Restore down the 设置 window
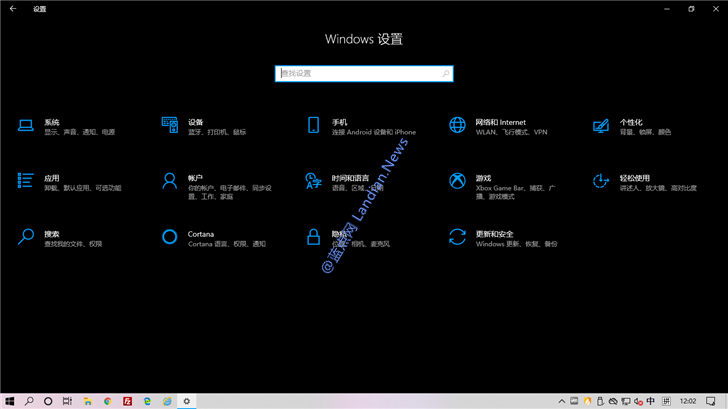This screenshot has width=728, height=409. [x=691, y=9]
